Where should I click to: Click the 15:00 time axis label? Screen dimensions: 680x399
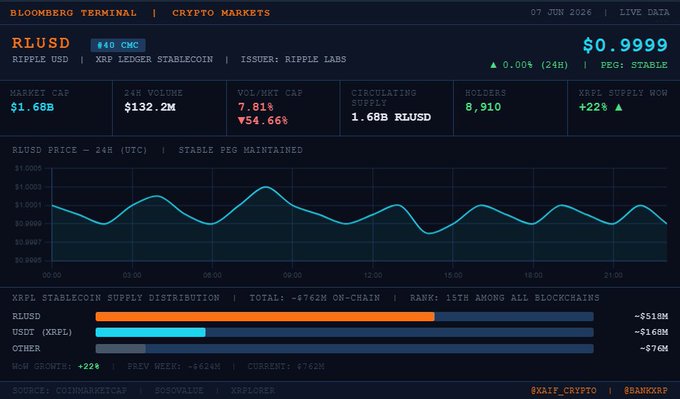pos(453,275)
